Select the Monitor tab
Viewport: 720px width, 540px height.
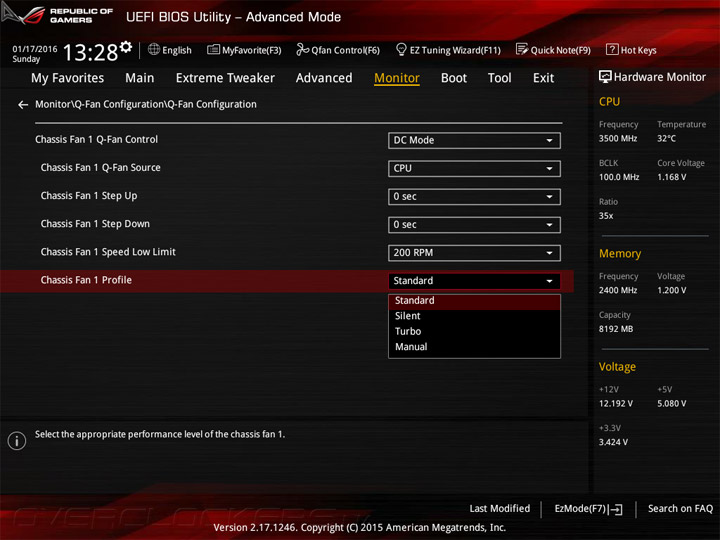397,78
